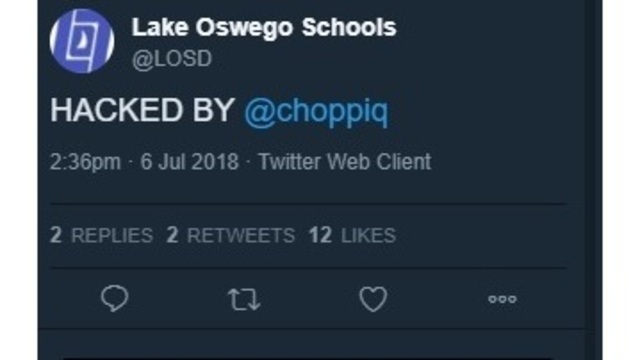Open the 6 Jul 2018 date link
Screen dimensions: 640x360
[189, 162]
